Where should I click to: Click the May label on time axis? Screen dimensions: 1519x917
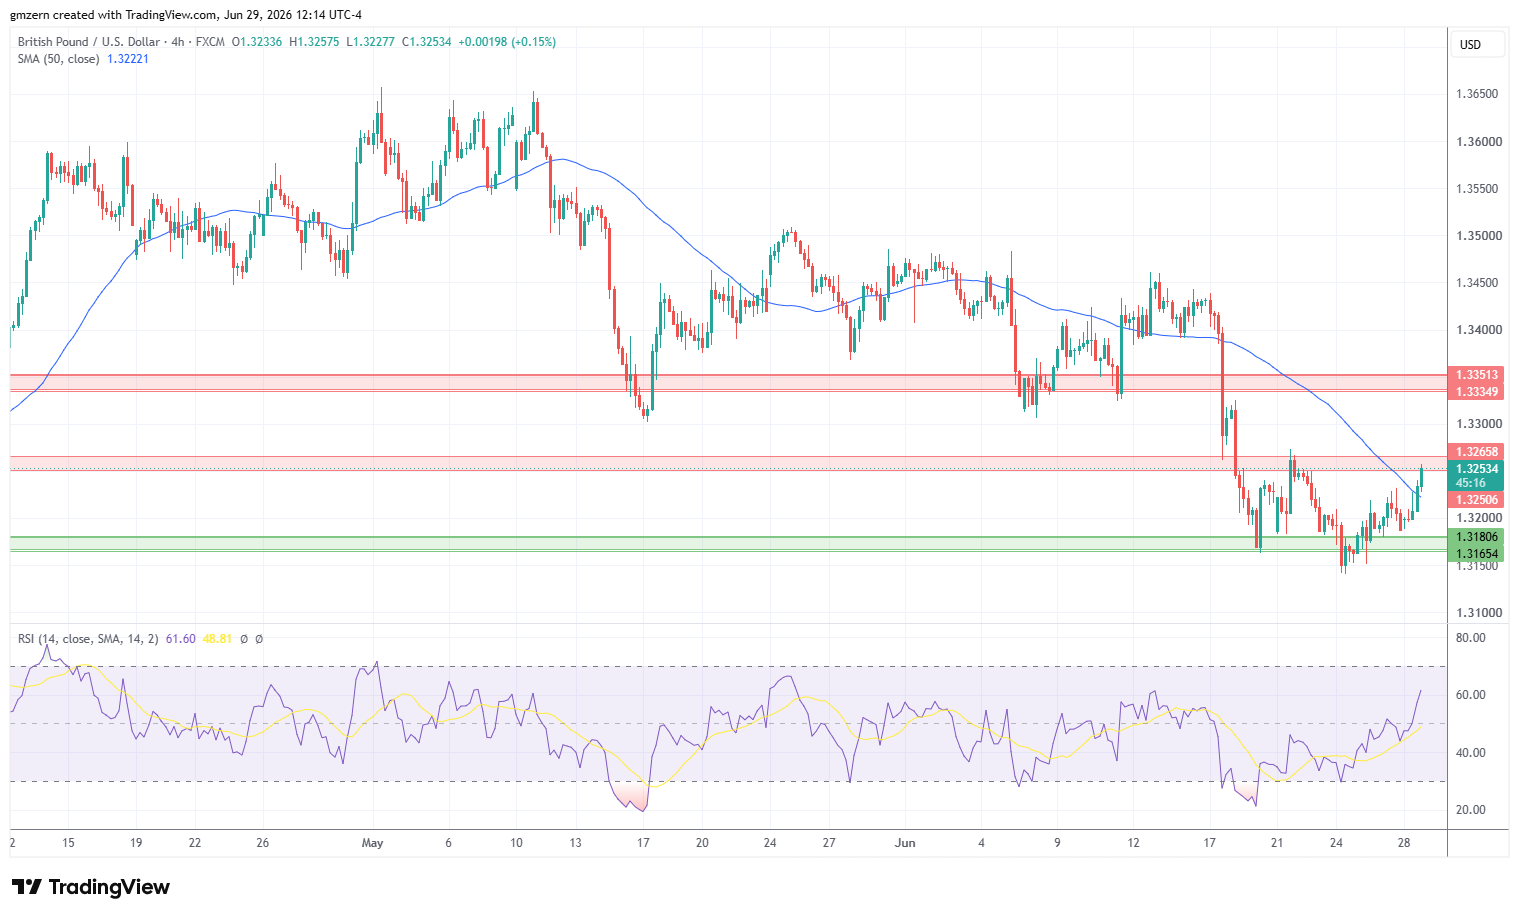click(372, 843)
